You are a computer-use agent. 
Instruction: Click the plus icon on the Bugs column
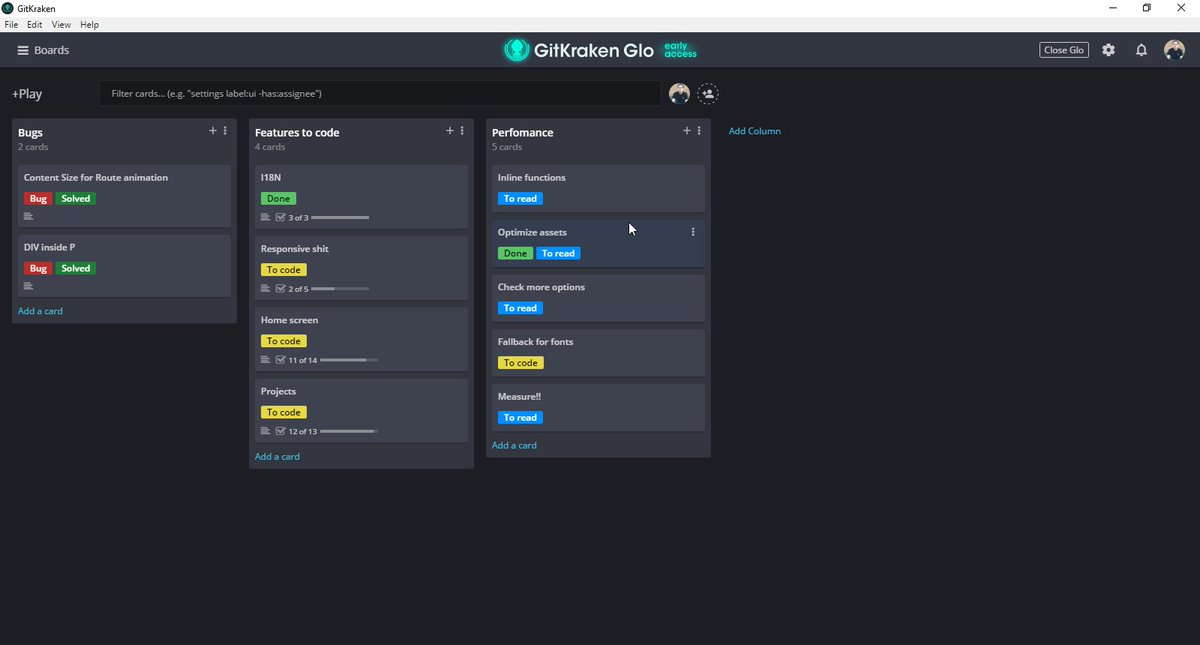point(212,130)
